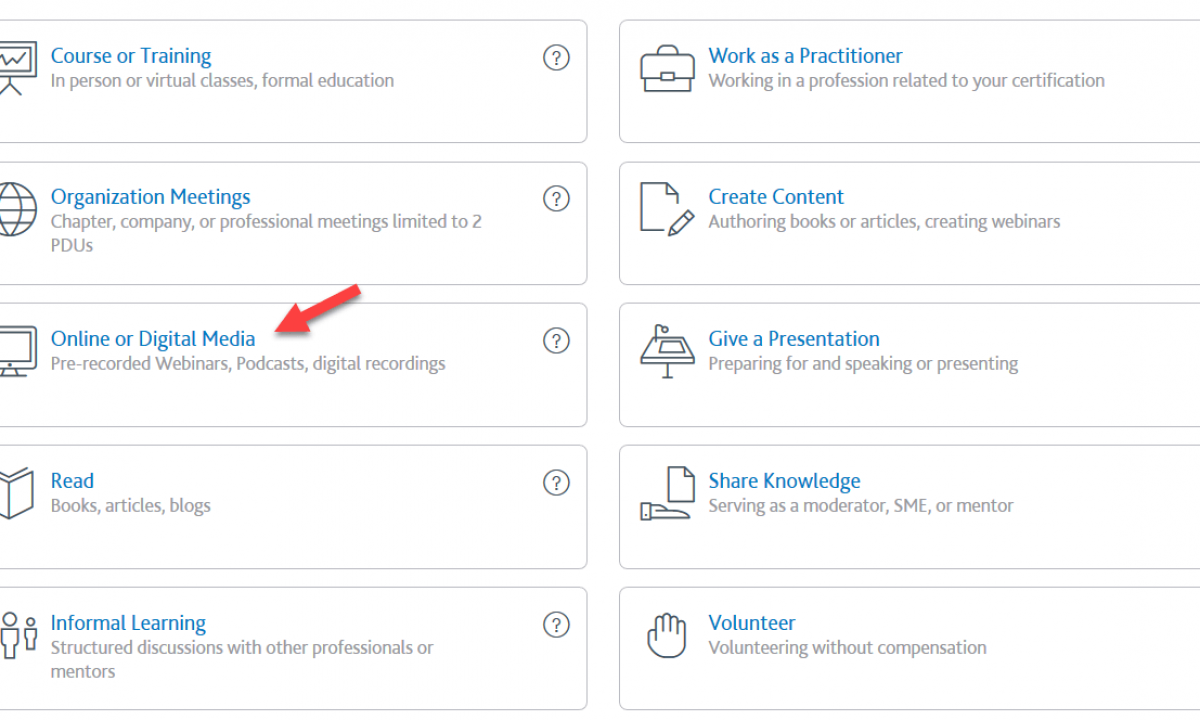This screenshot has height=720, width=1200.
Task: Show help tooltip for Organization Meetings
Action: click(x=556, y=198)
